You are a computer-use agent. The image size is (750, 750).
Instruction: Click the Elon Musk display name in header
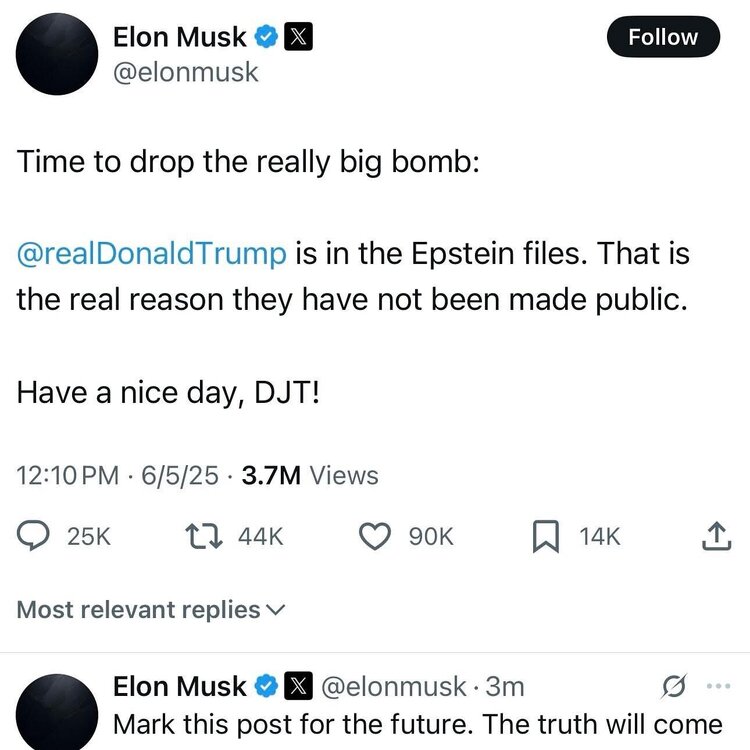pyautogui.click(x=179, y=37)
